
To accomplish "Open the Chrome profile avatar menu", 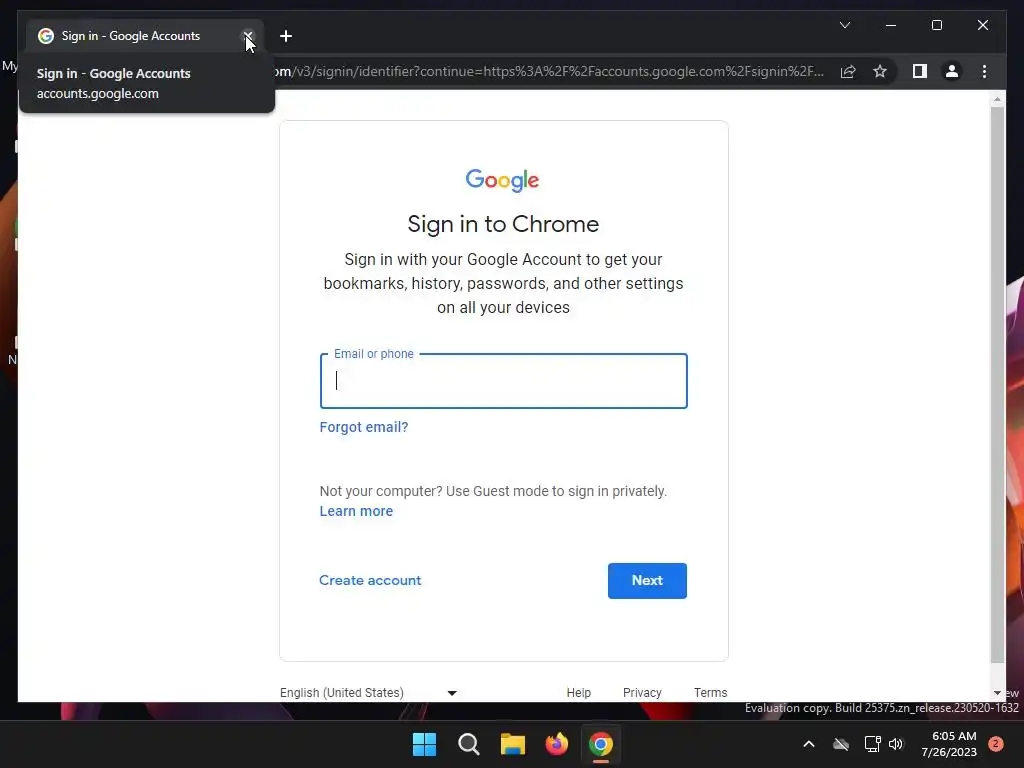I will tap(952, 71).
